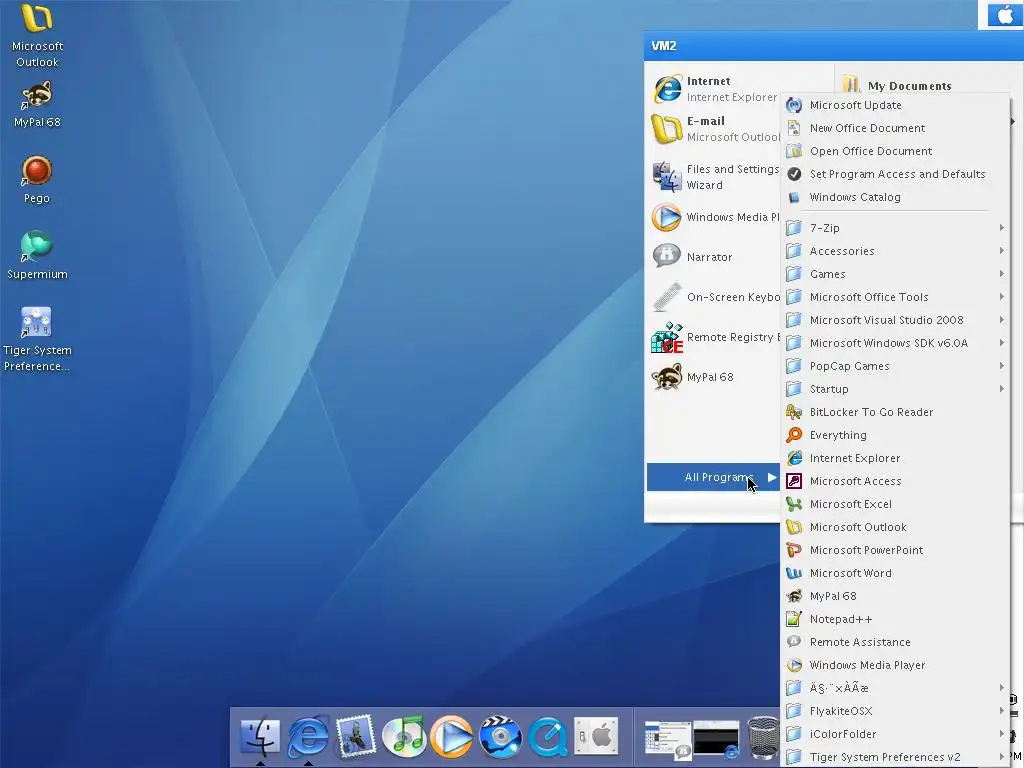Open Windows Media Player recent start item
The width and height of the screenshot is (1024, 768).
coord(715,217)
